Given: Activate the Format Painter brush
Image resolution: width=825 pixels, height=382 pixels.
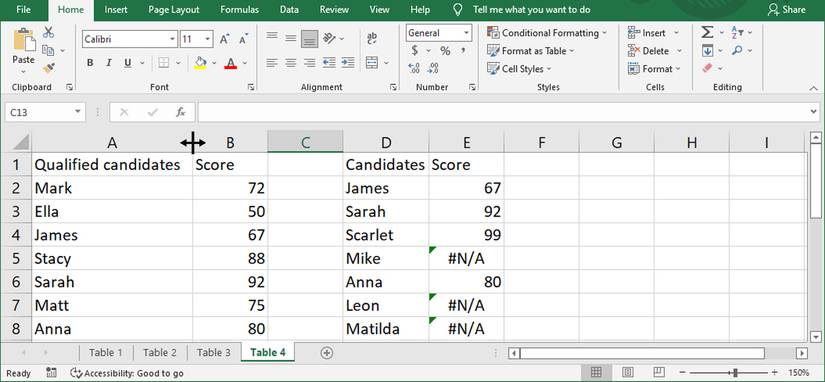Looking at the screenshot, I should pos(49,68).
